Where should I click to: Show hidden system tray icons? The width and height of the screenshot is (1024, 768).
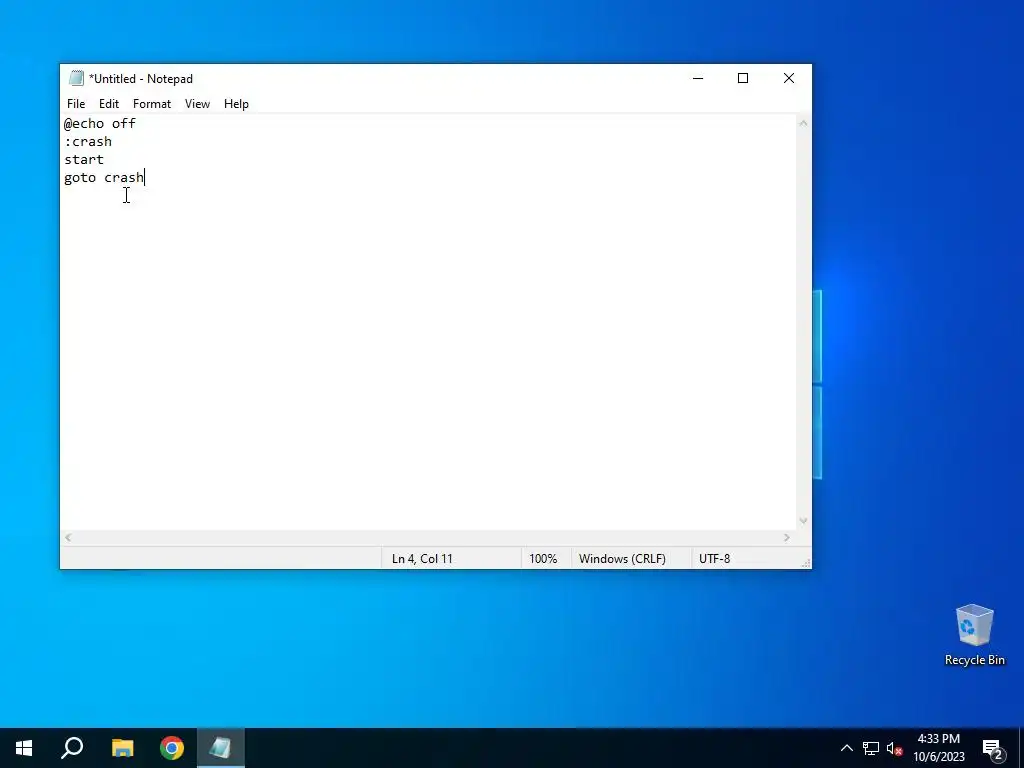pyautogui.click(x=846, y=748)
